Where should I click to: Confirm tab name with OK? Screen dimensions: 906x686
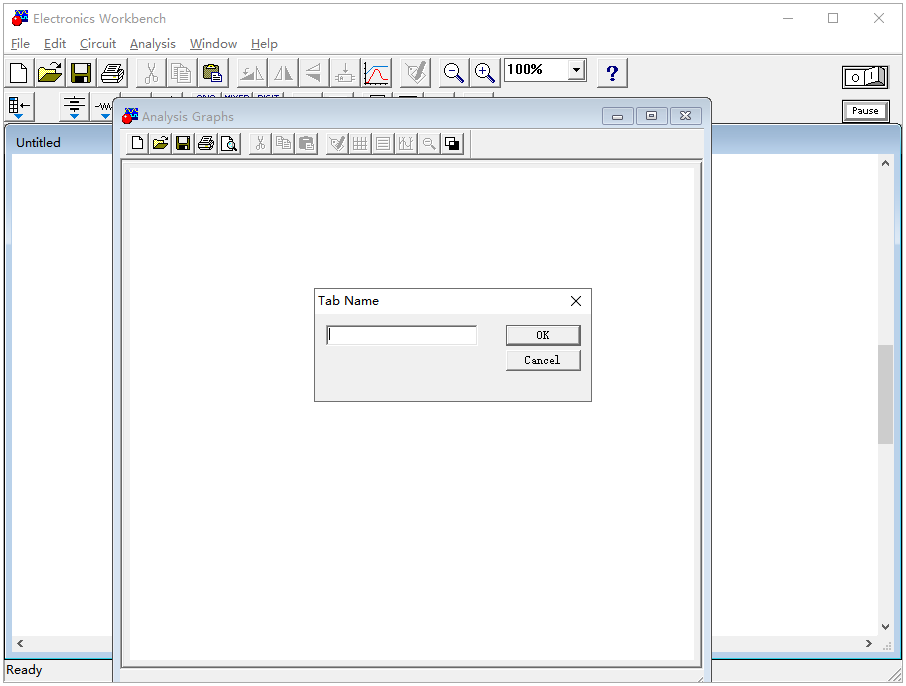[x=543, y=335]
